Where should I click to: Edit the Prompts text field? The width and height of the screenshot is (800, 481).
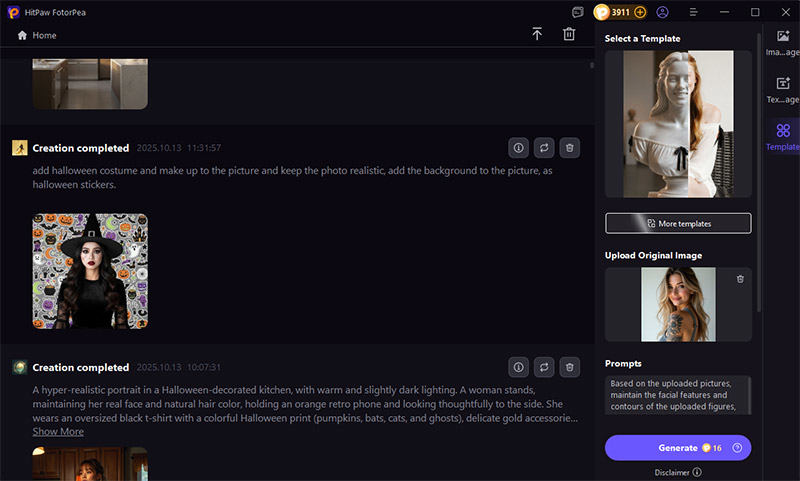[x=678, y=395]
